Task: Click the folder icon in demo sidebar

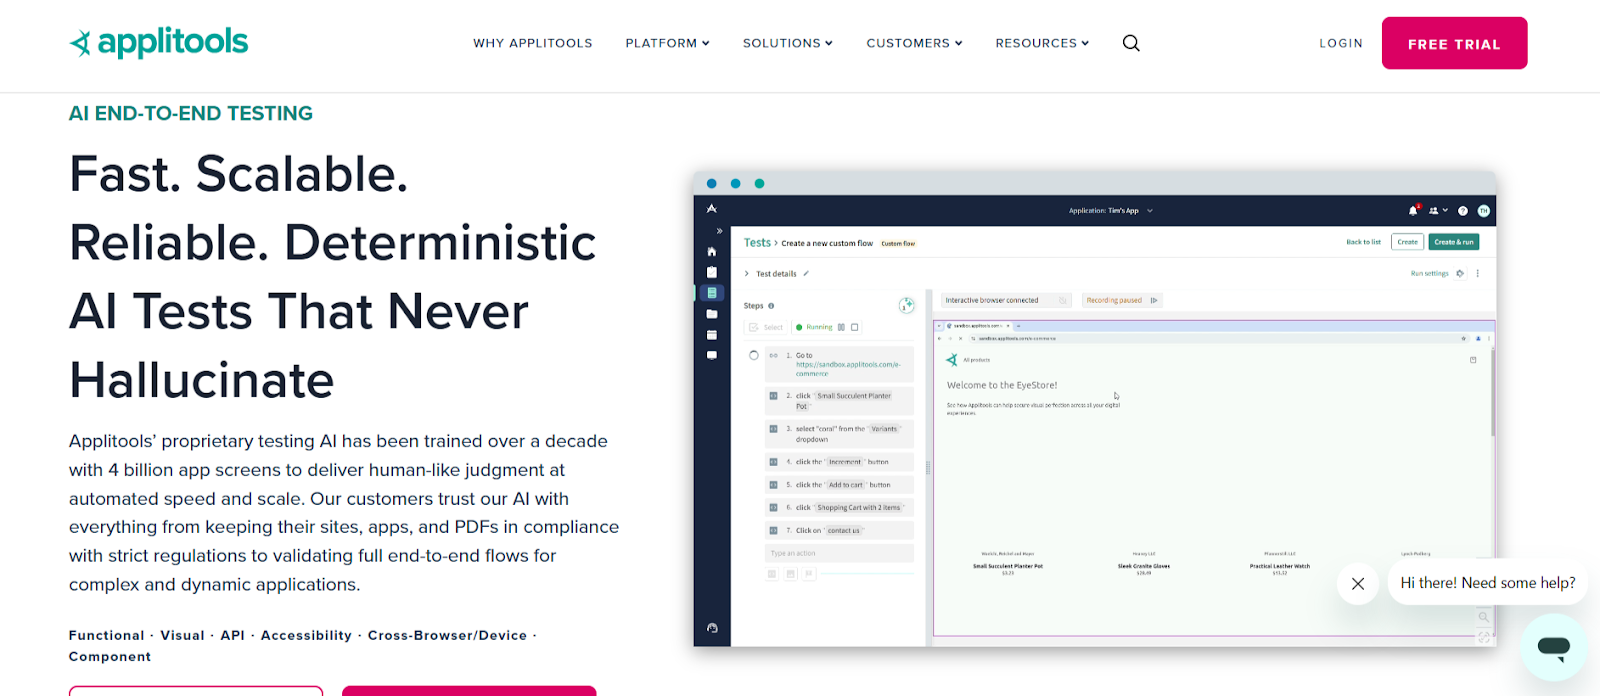Action: tap(712, 314)
